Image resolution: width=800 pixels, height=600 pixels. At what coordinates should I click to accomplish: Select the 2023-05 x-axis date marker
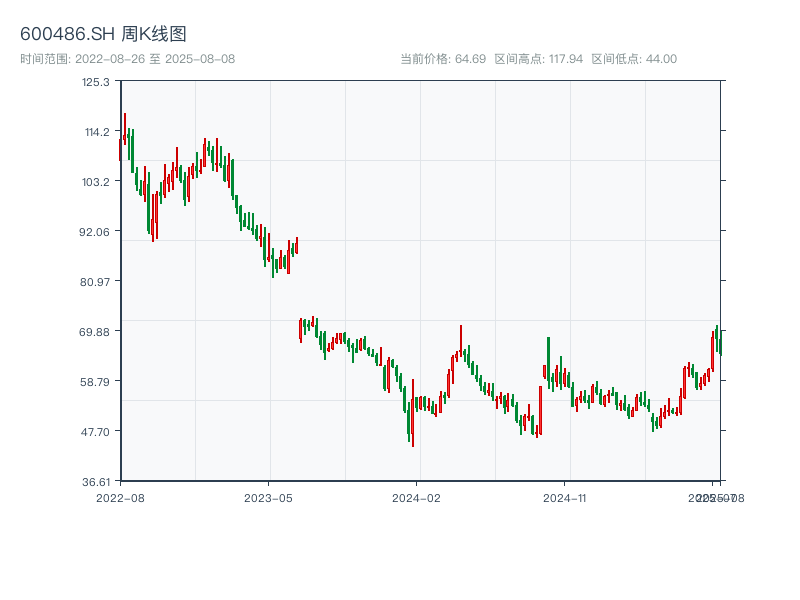pos(268,497)
